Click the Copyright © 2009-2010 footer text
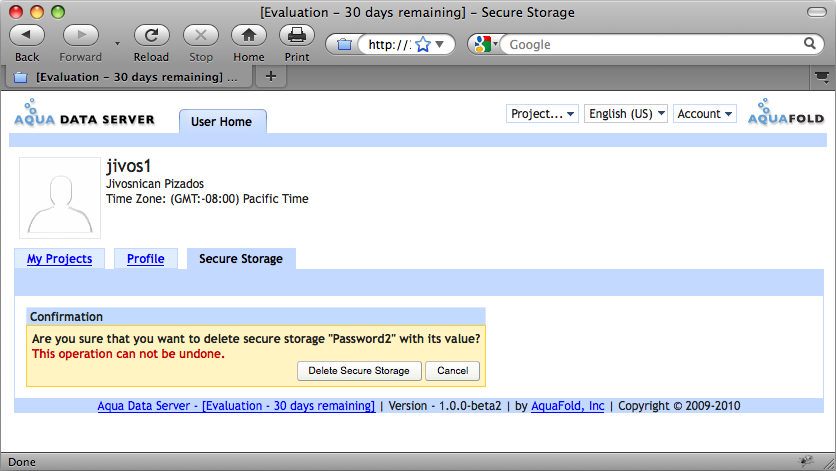This screenshot has width=836, height=471. point(679,406)
